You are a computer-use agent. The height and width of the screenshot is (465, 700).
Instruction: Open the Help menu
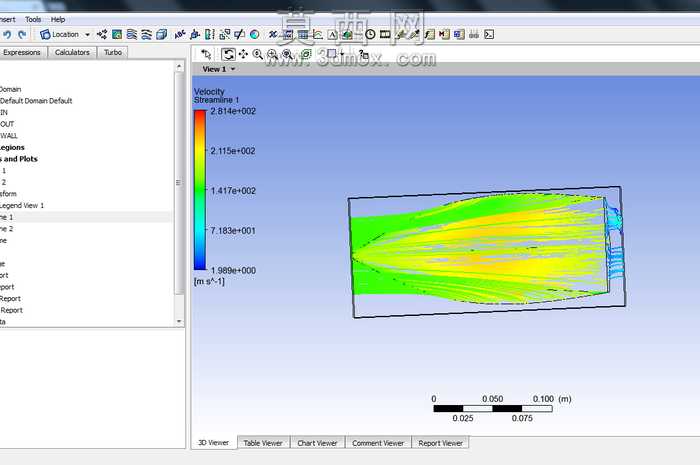pos(58,20)
